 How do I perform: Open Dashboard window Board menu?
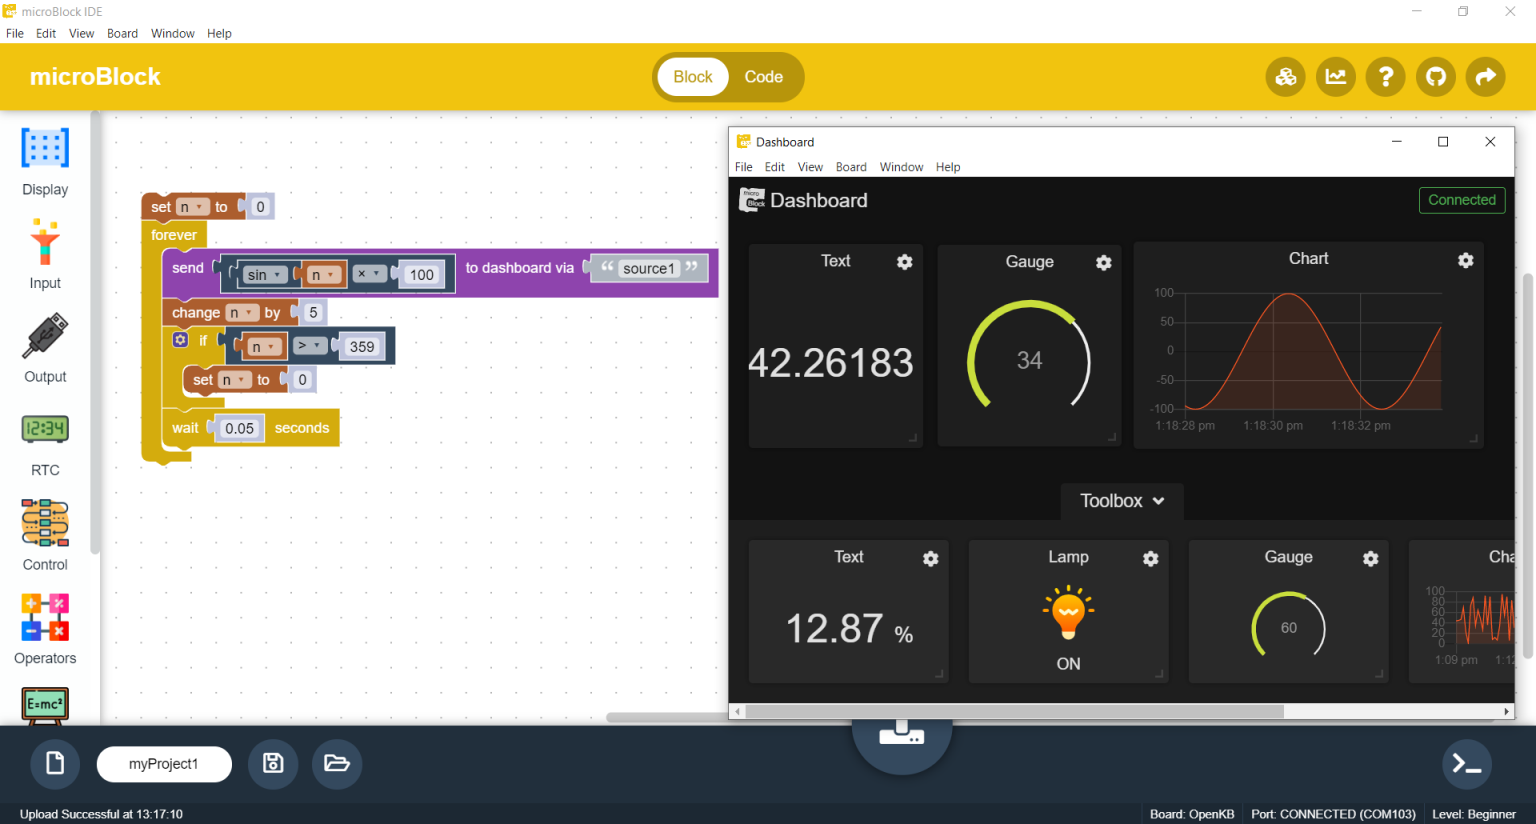(851, 167)
